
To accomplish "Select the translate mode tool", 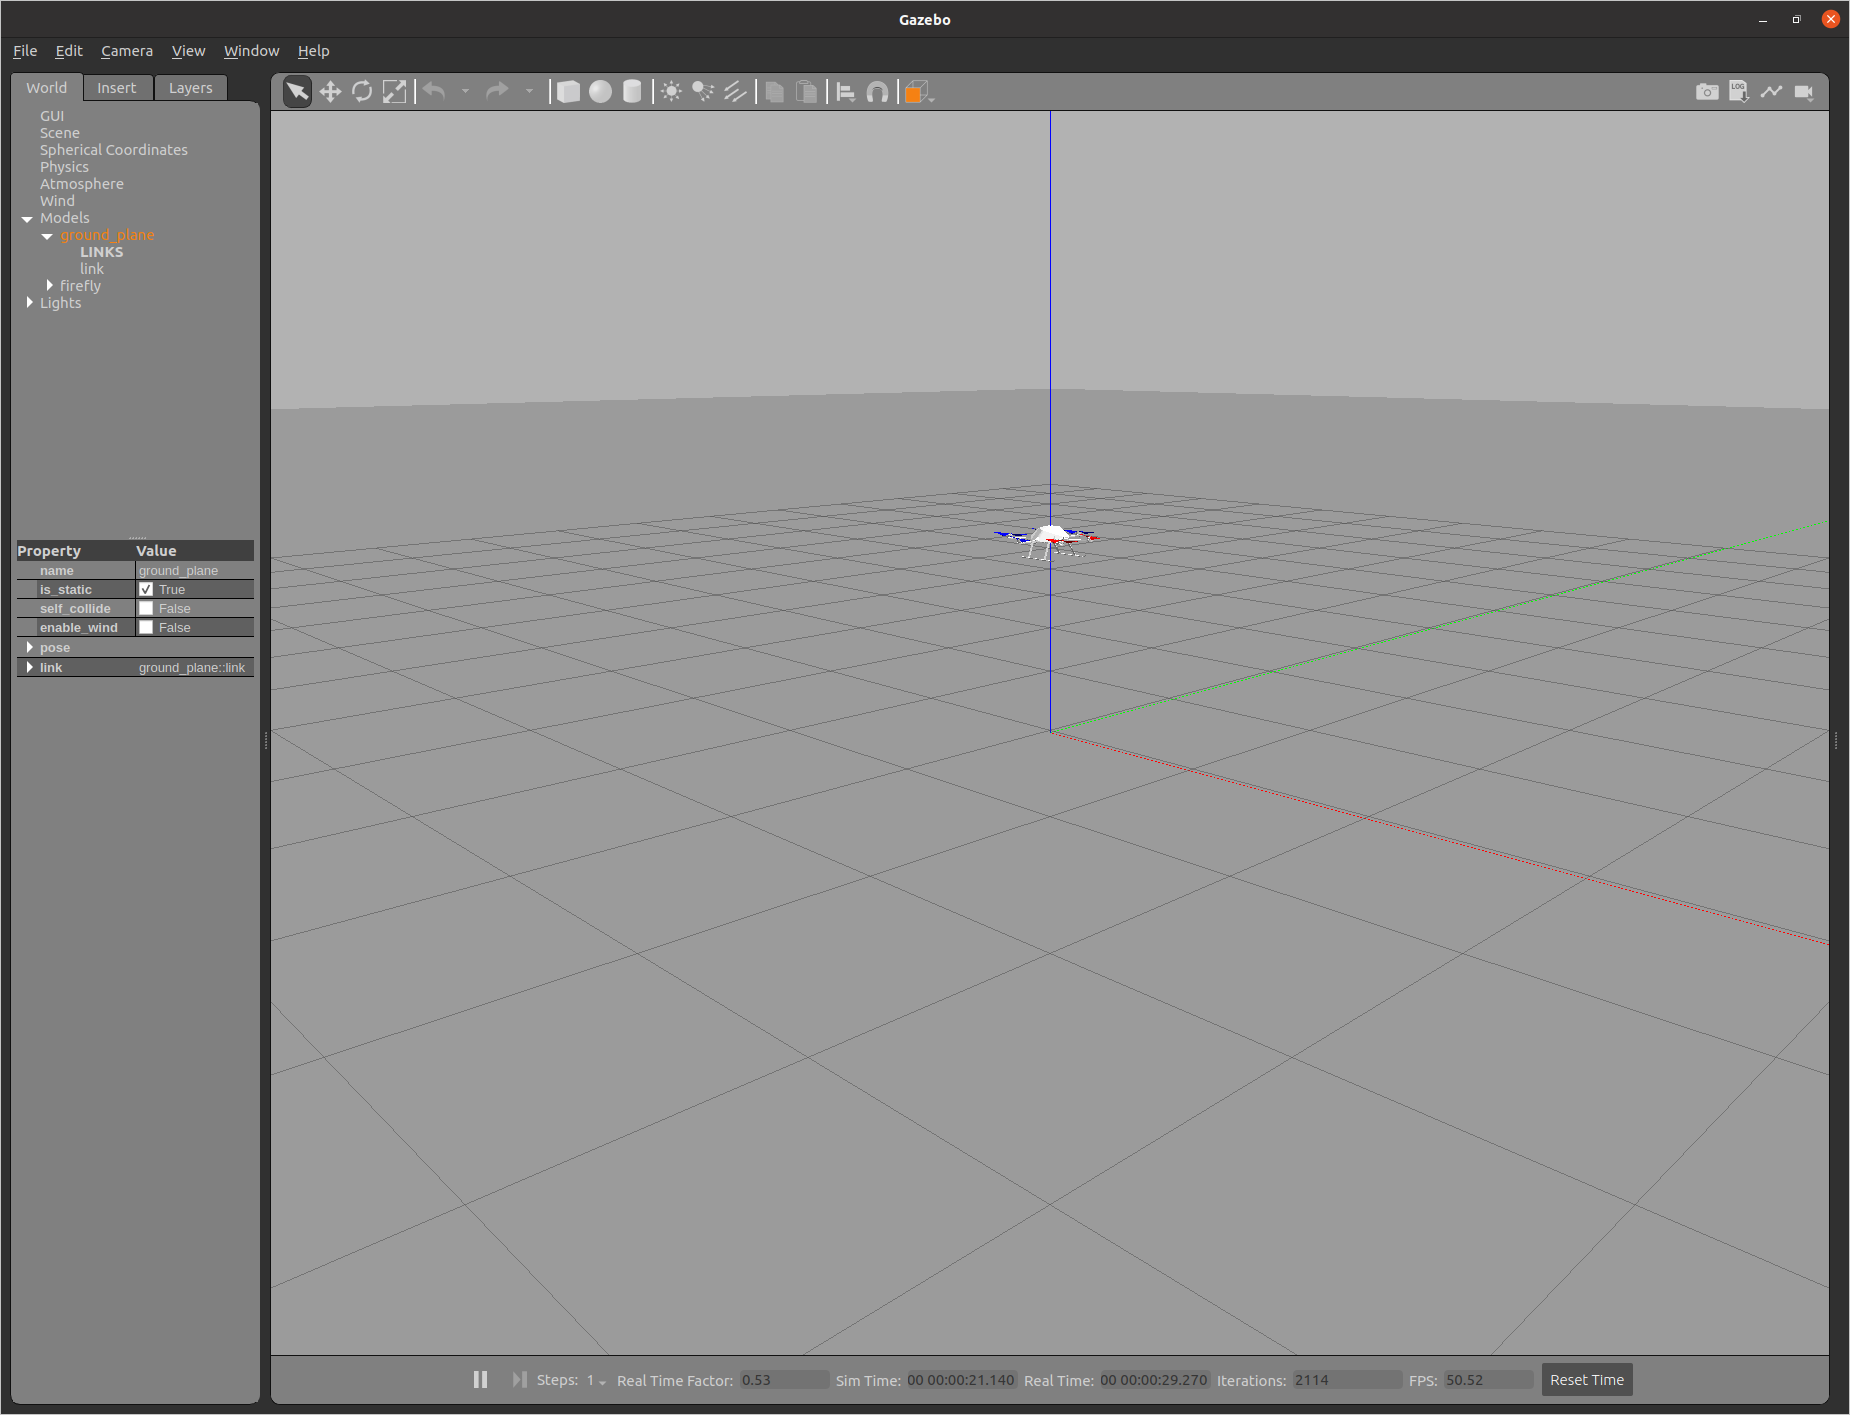I will 330,91.
